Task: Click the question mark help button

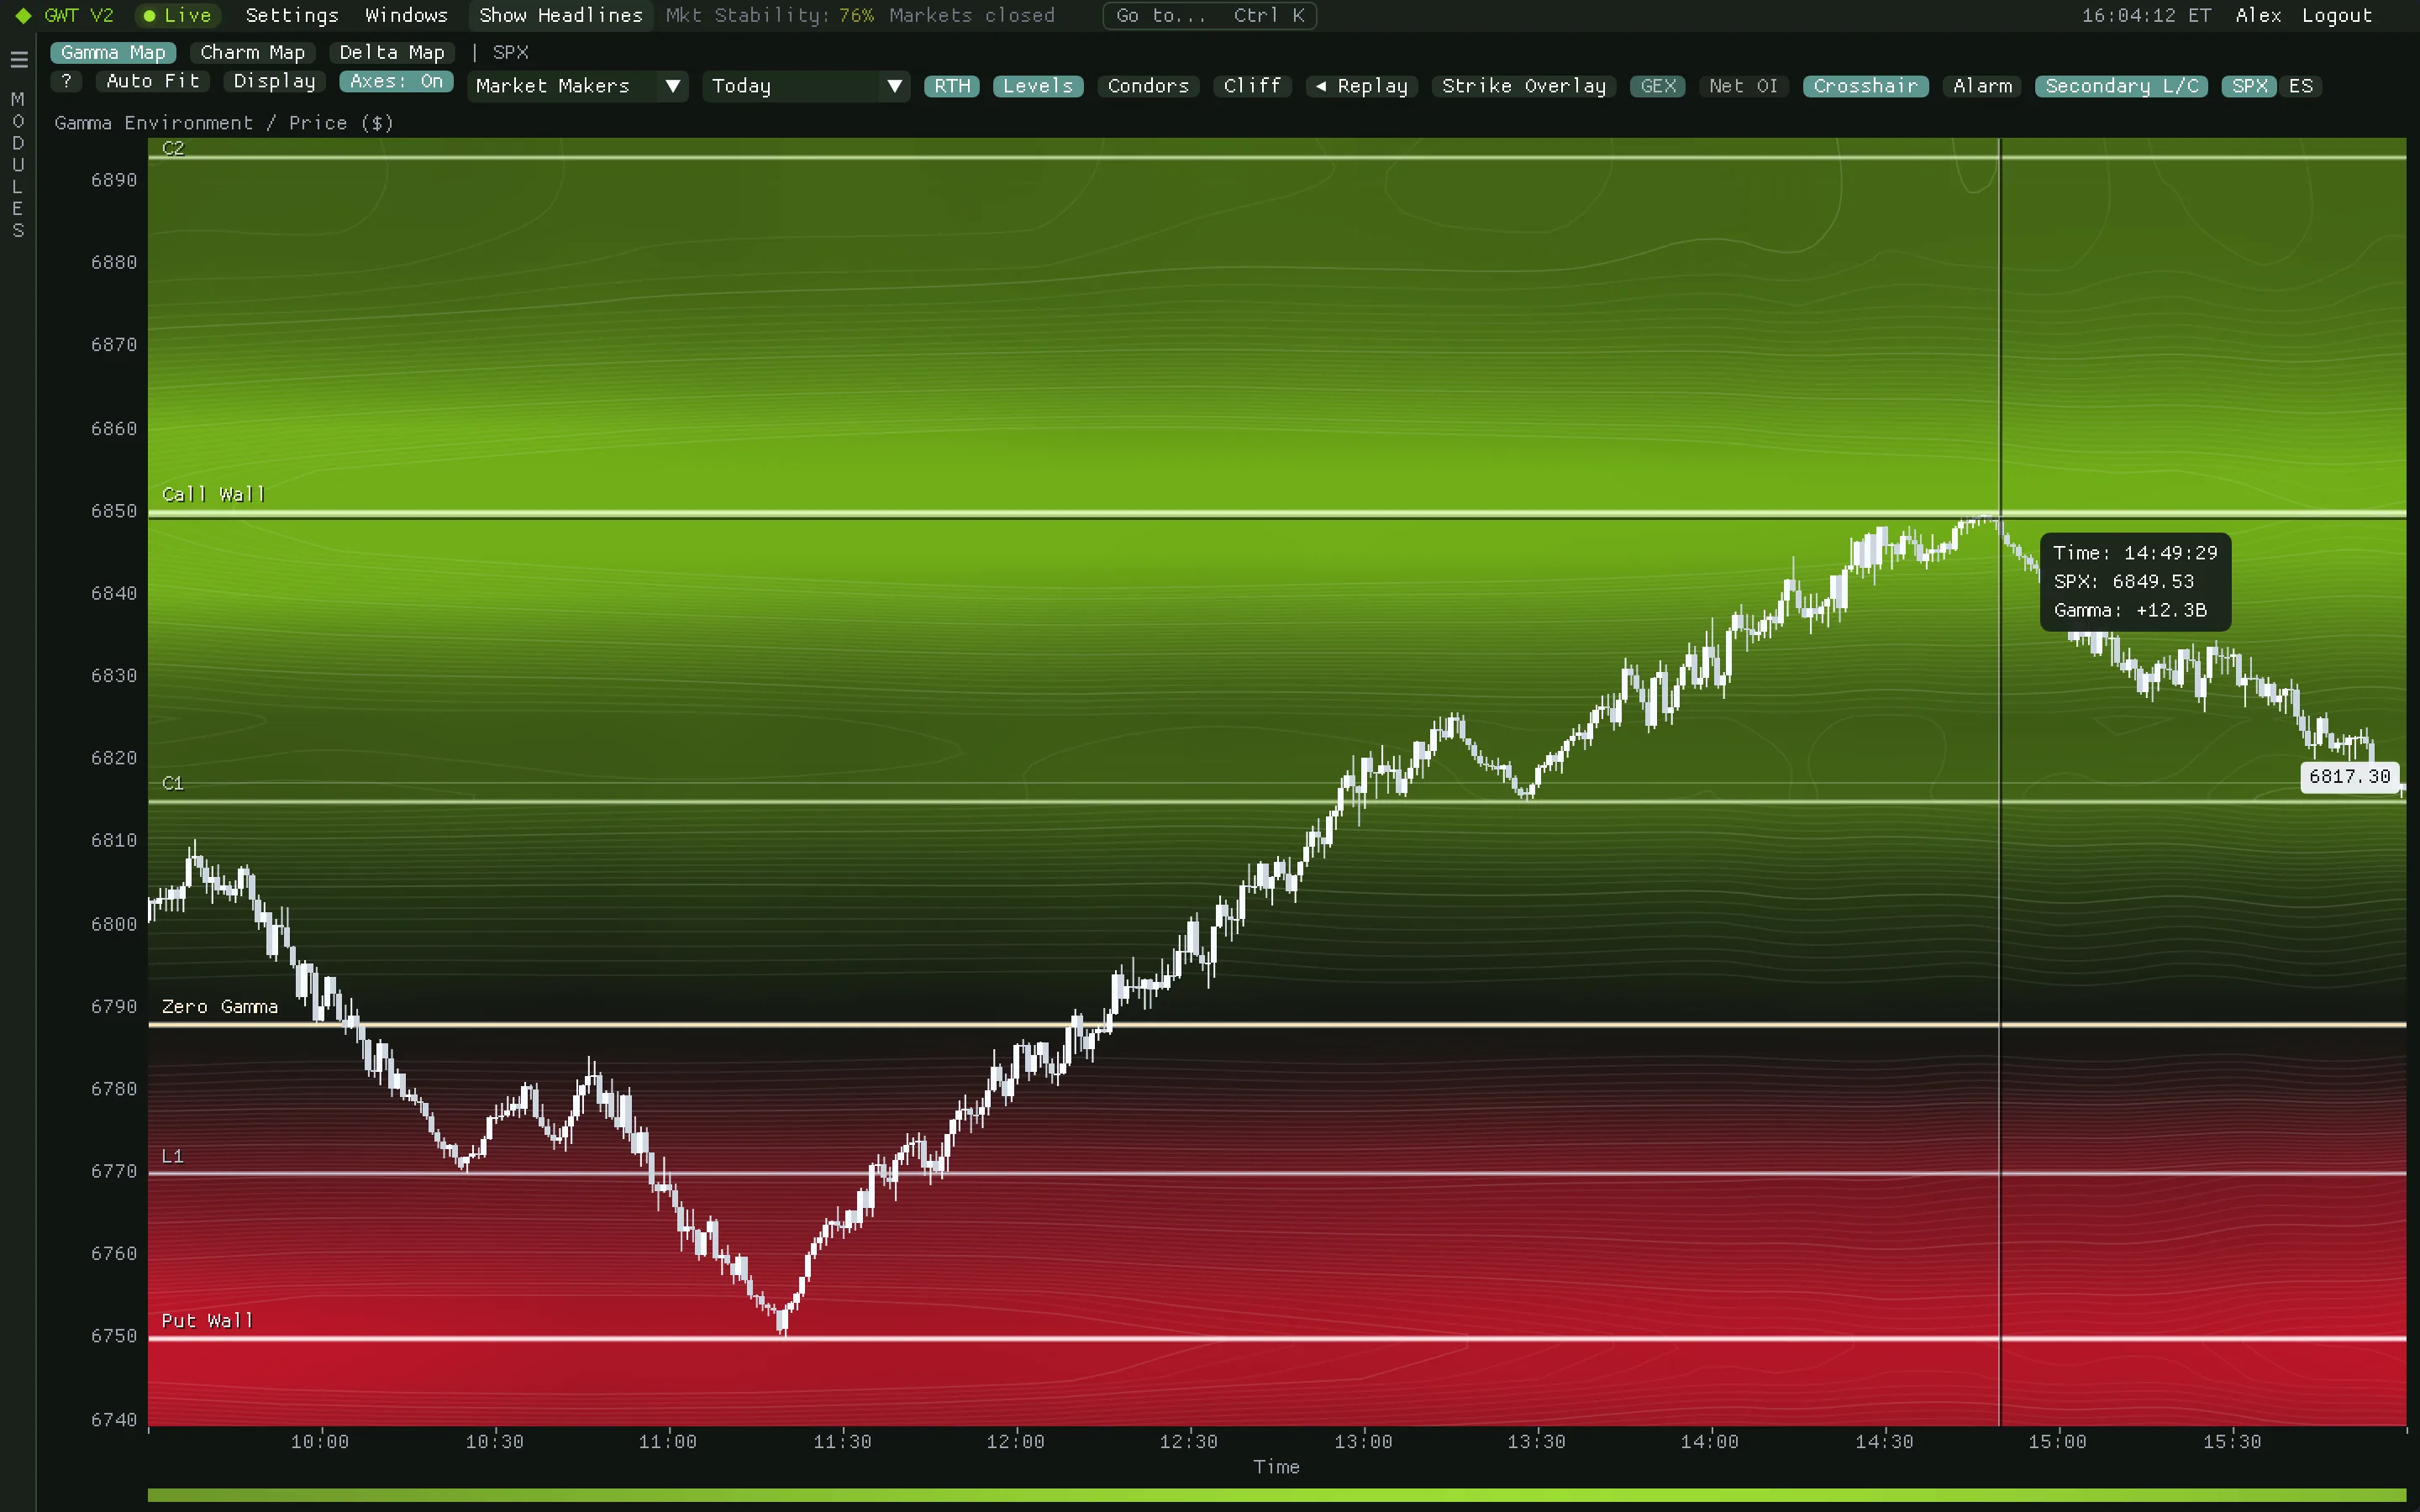Action: (x=66, y=81)
